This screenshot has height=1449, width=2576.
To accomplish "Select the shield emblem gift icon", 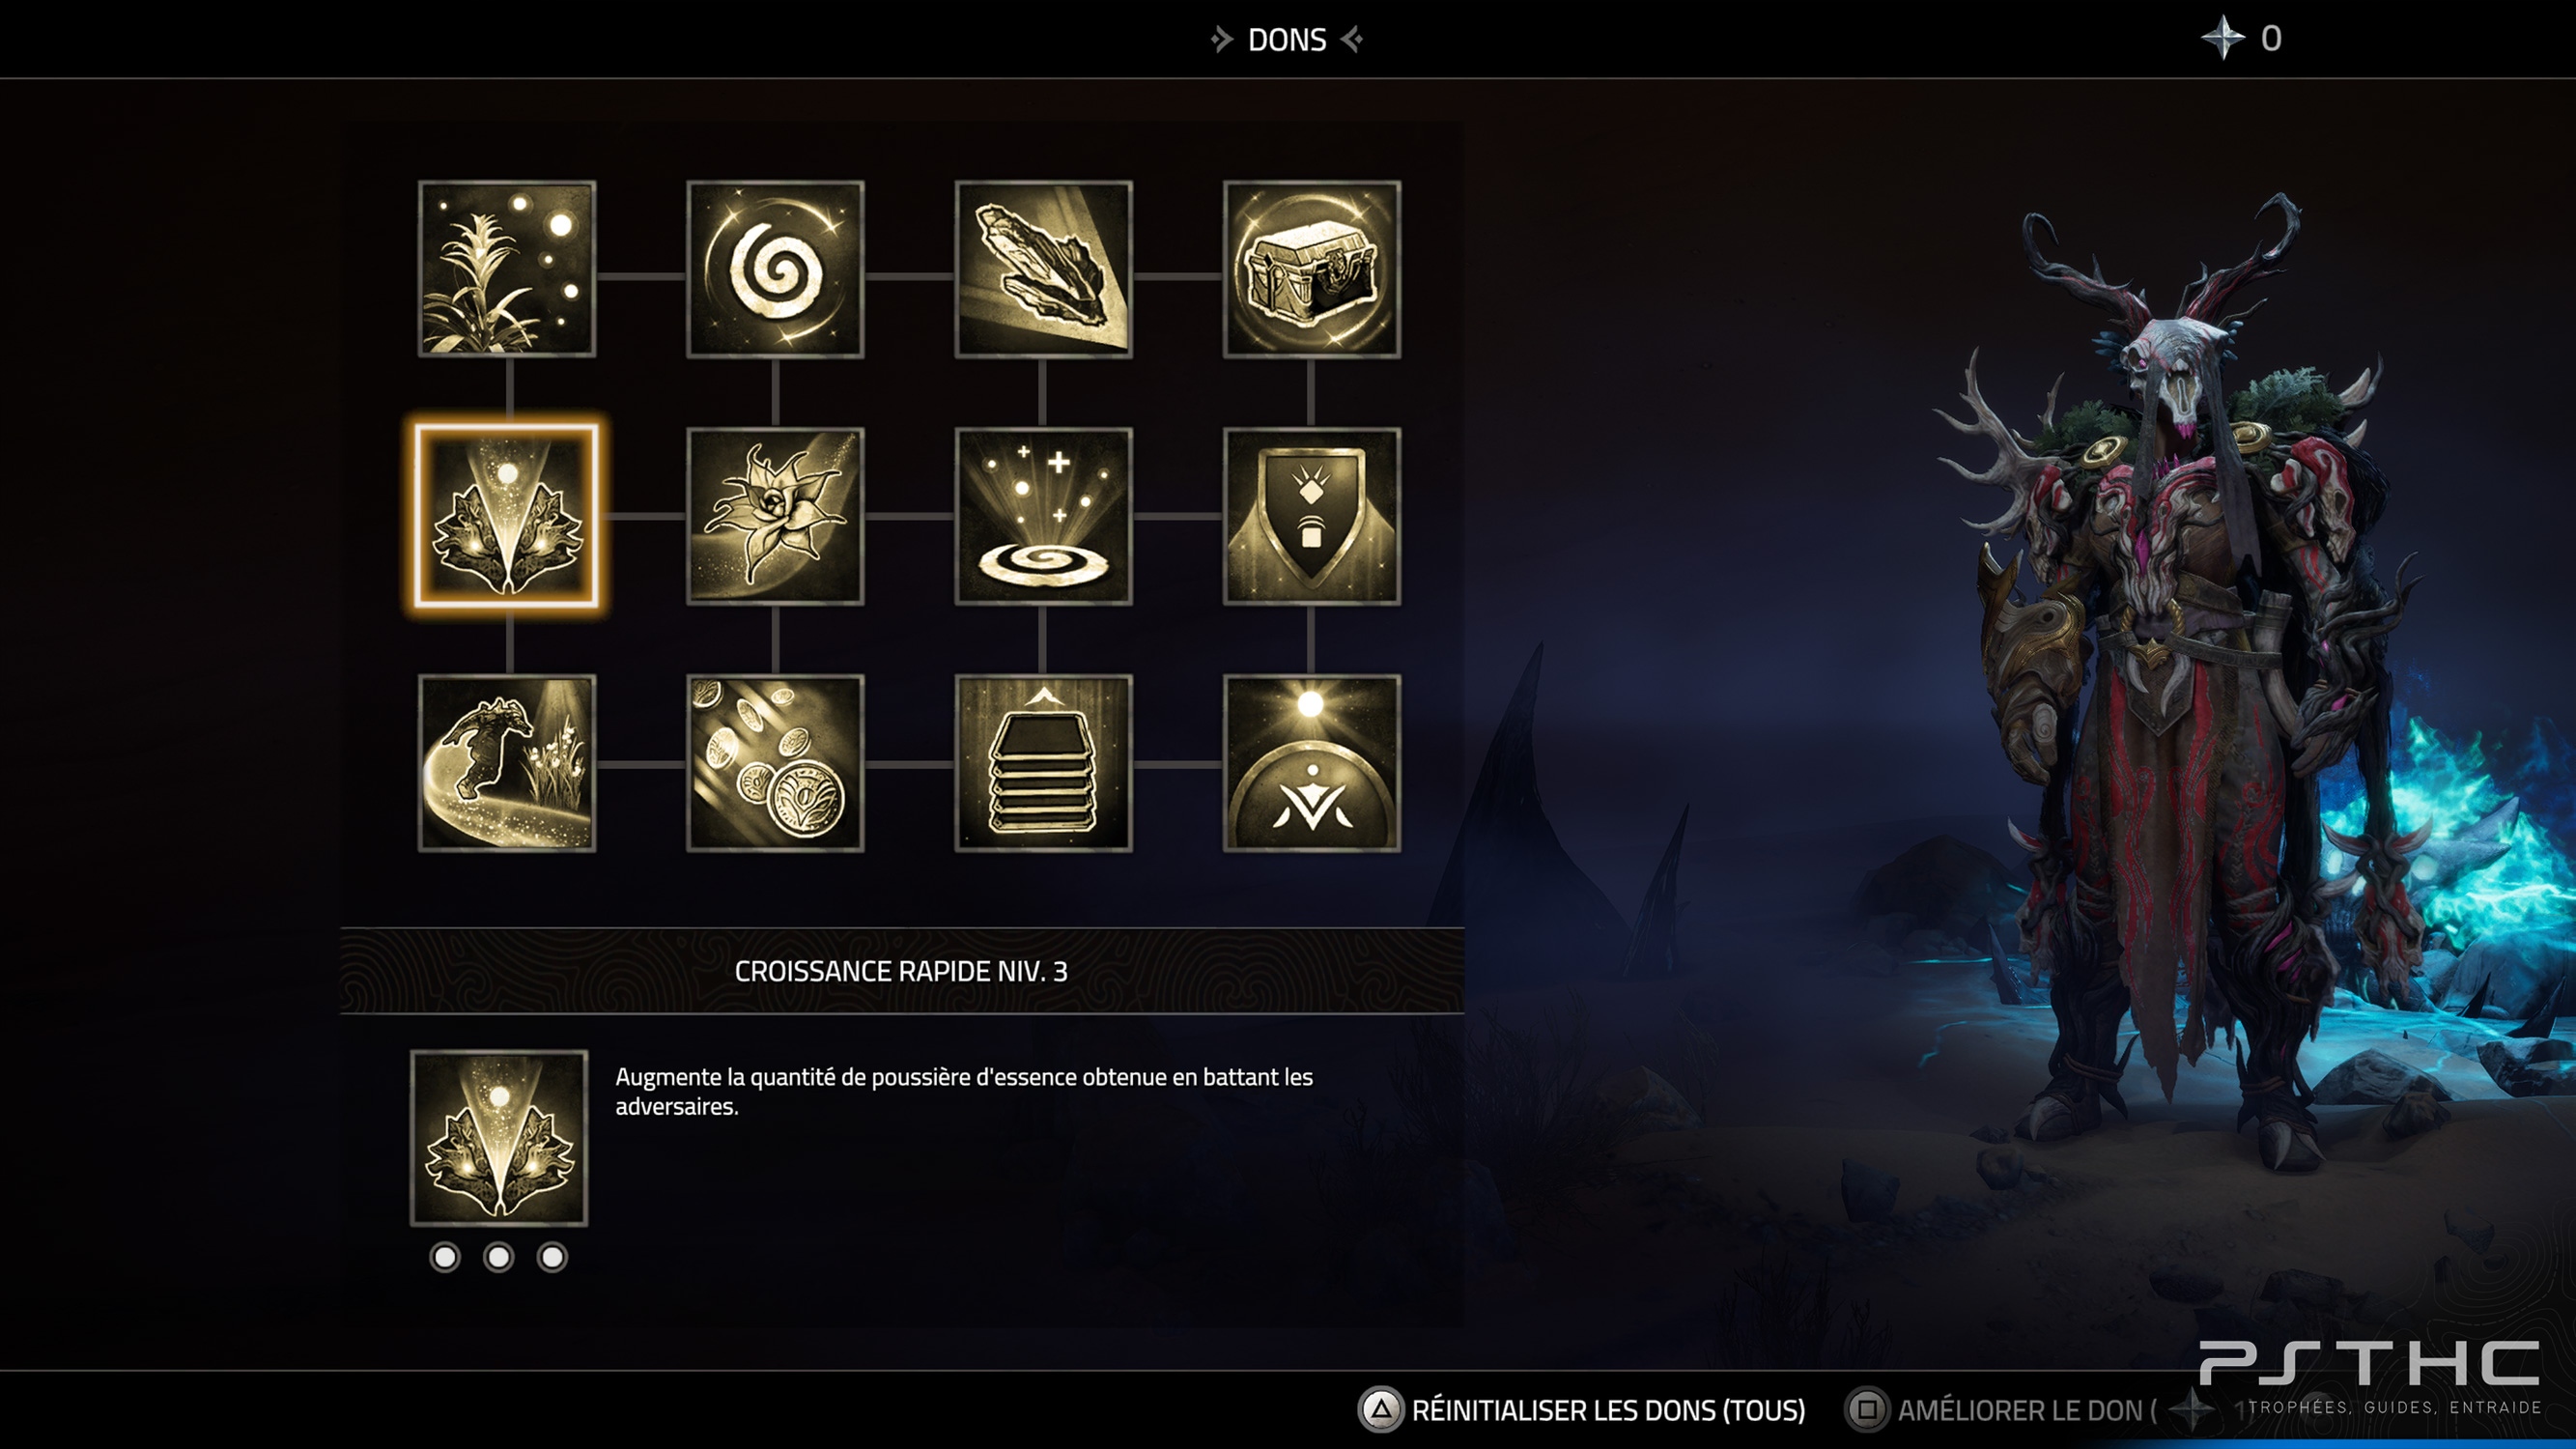I will coord(1311,516).
